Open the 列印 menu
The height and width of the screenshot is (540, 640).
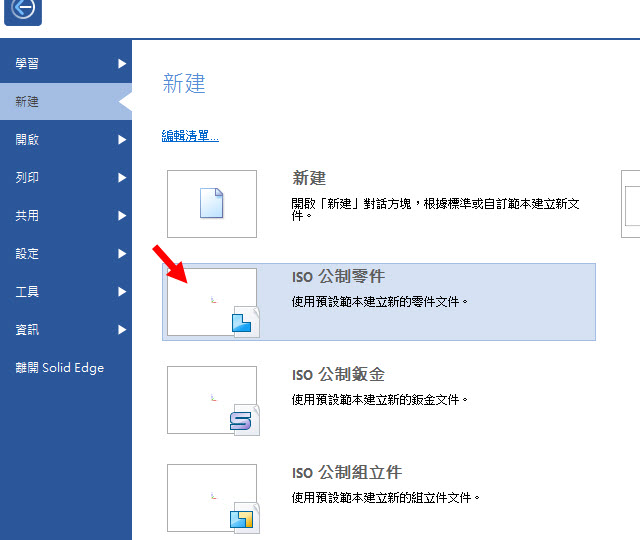[66, 178]
